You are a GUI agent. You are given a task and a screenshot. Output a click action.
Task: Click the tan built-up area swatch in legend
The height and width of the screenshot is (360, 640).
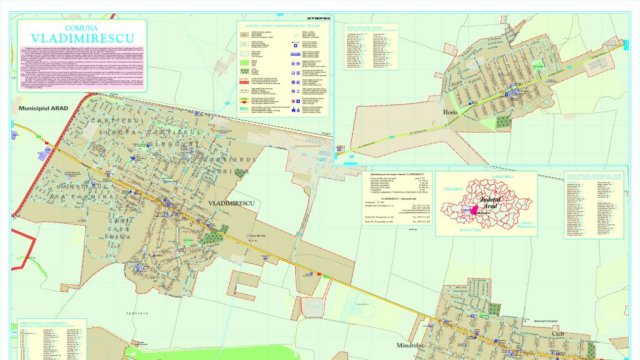tap(244, 35)
